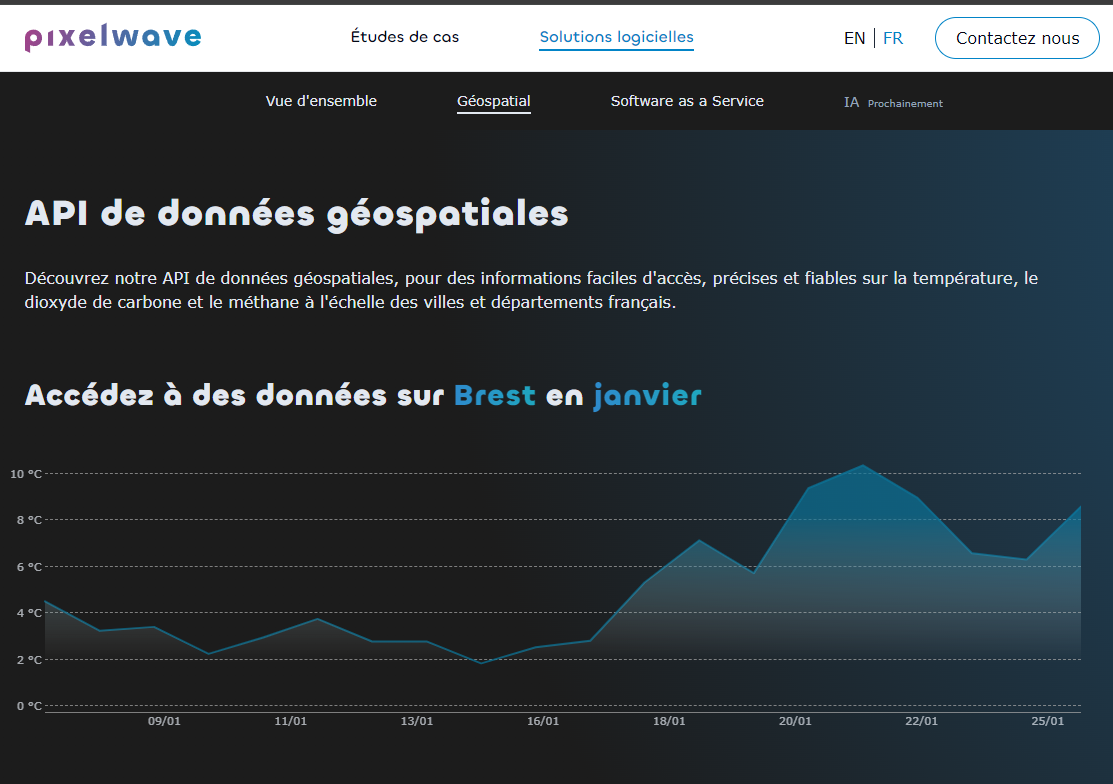Click the 11/01 date label

click(x=290, y=721)
